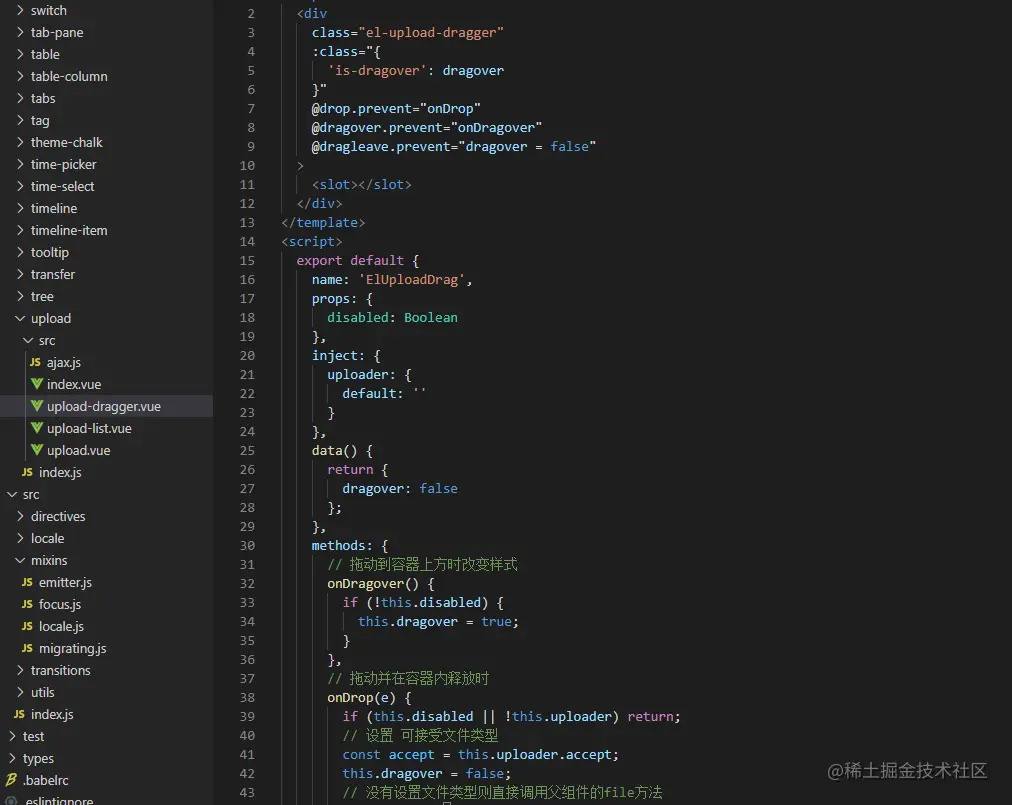Select upload-dragger.vue file
The image size is (1012, 805).
click(x=106, y=406)
